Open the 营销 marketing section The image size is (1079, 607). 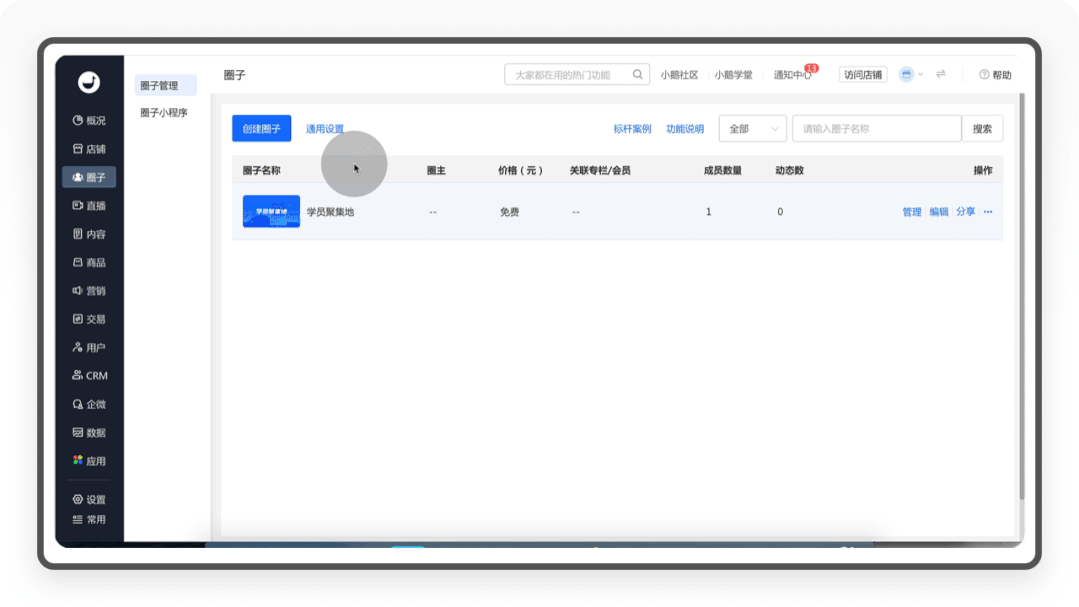tap(89, 290)
